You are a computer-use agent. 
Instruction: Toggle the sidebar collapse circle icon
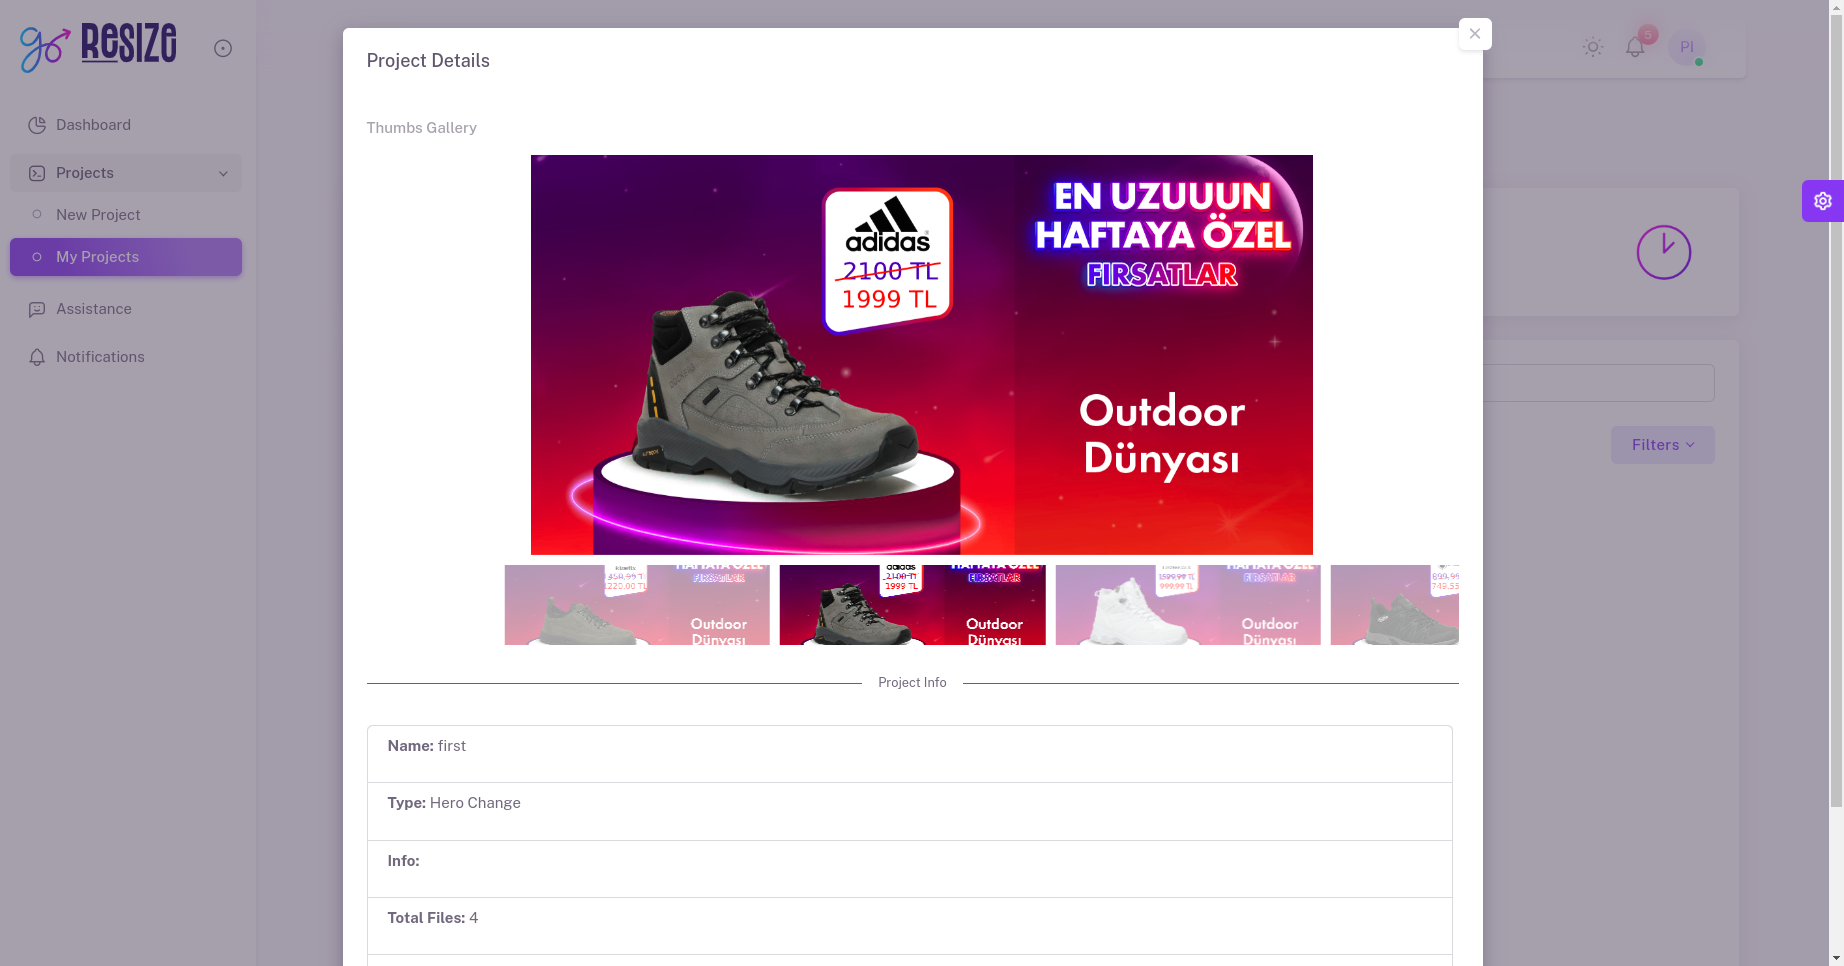[223, 48]
